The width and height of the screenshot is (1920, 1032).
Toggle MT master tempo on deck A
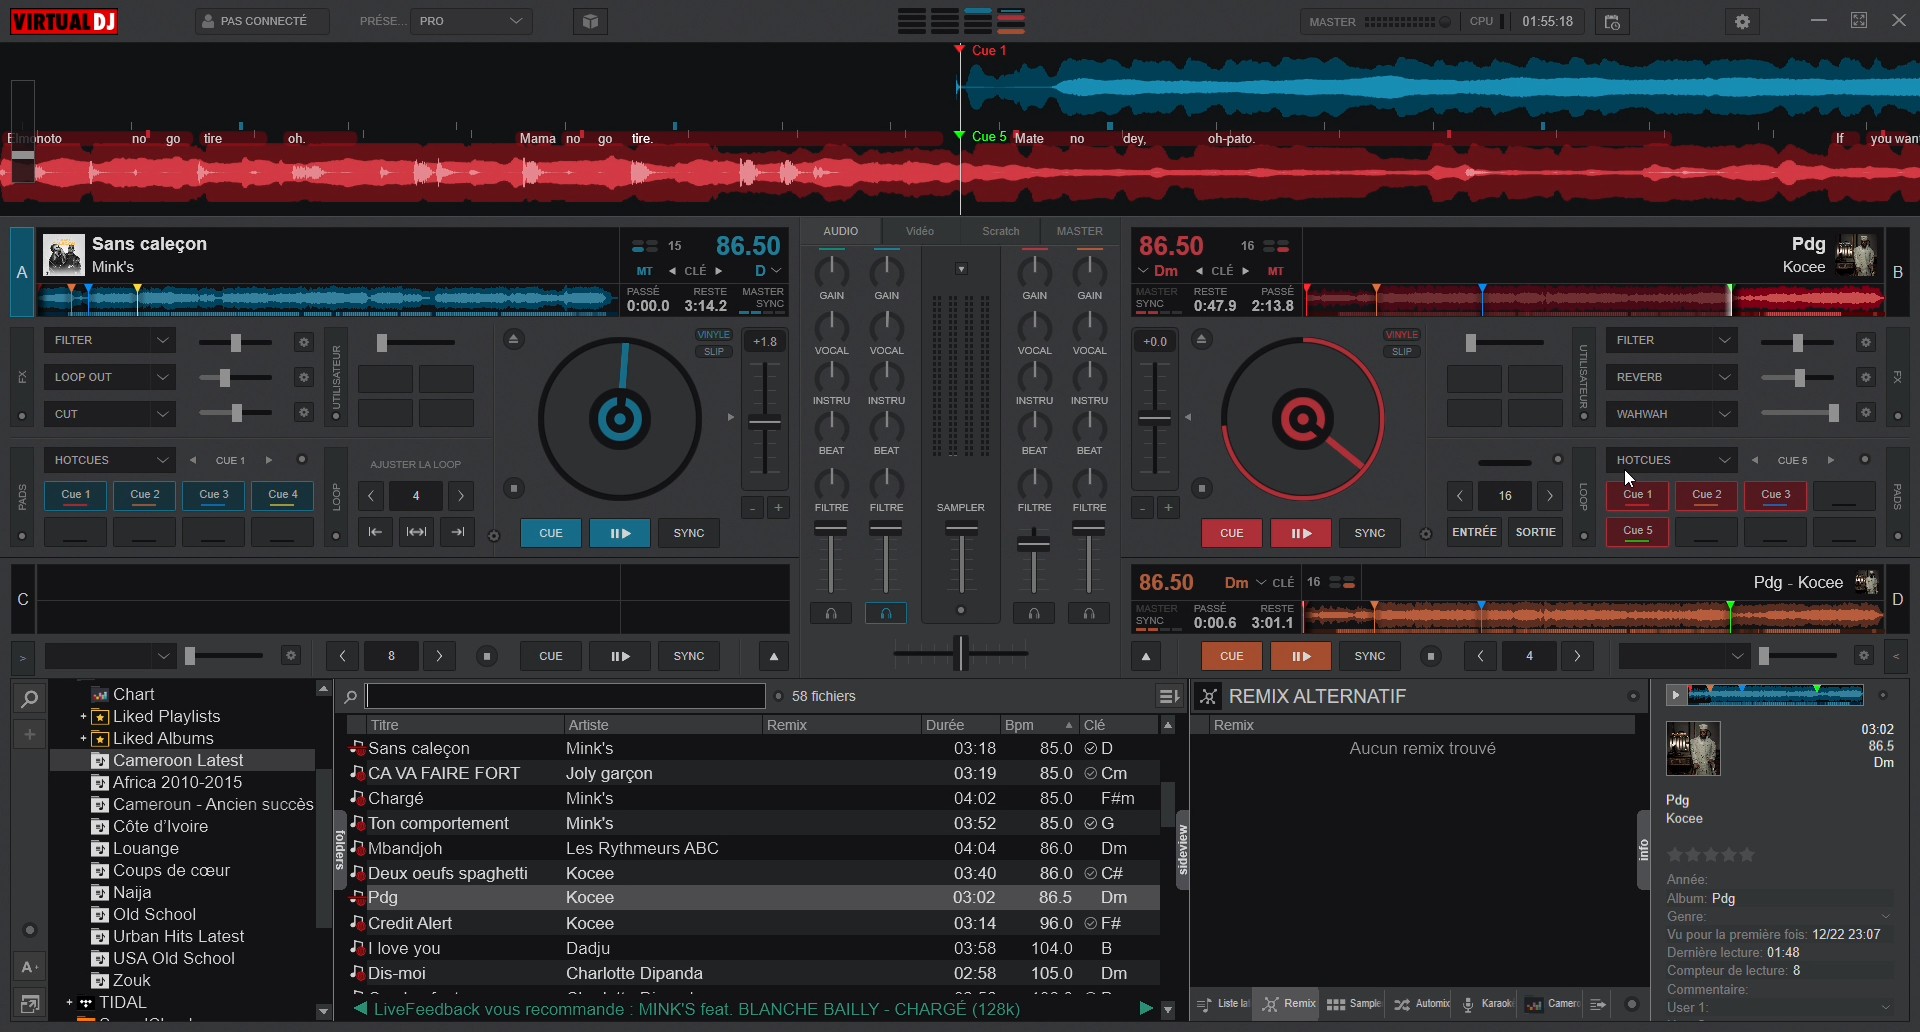[645, 271]
